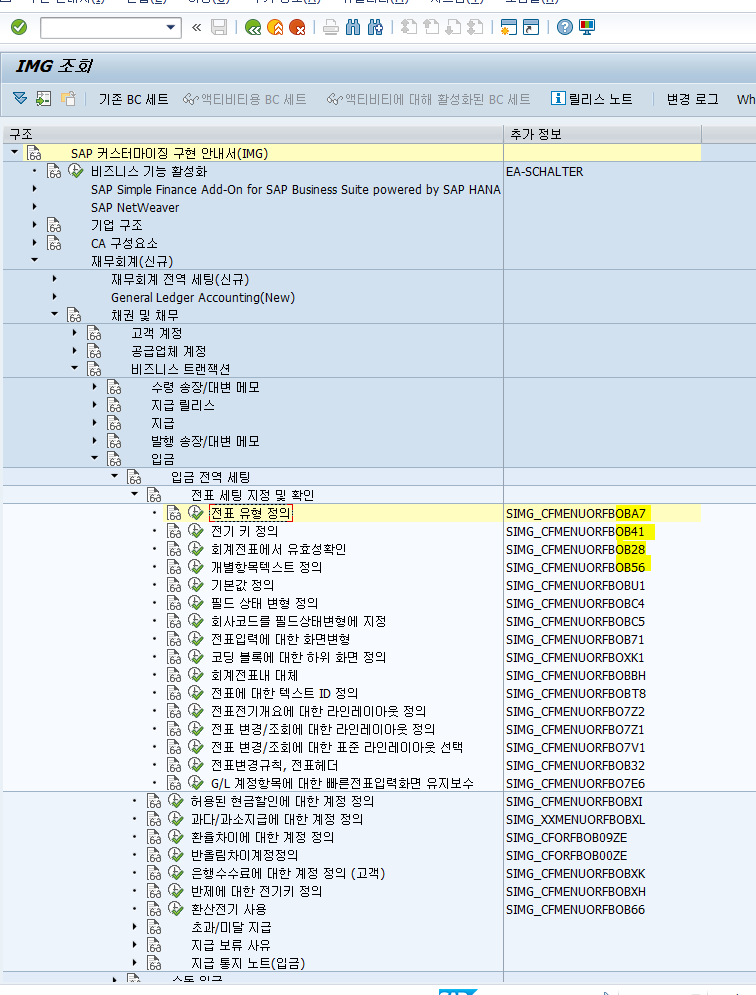Collapse the 재무회계(신규) node

pos(34,260)
